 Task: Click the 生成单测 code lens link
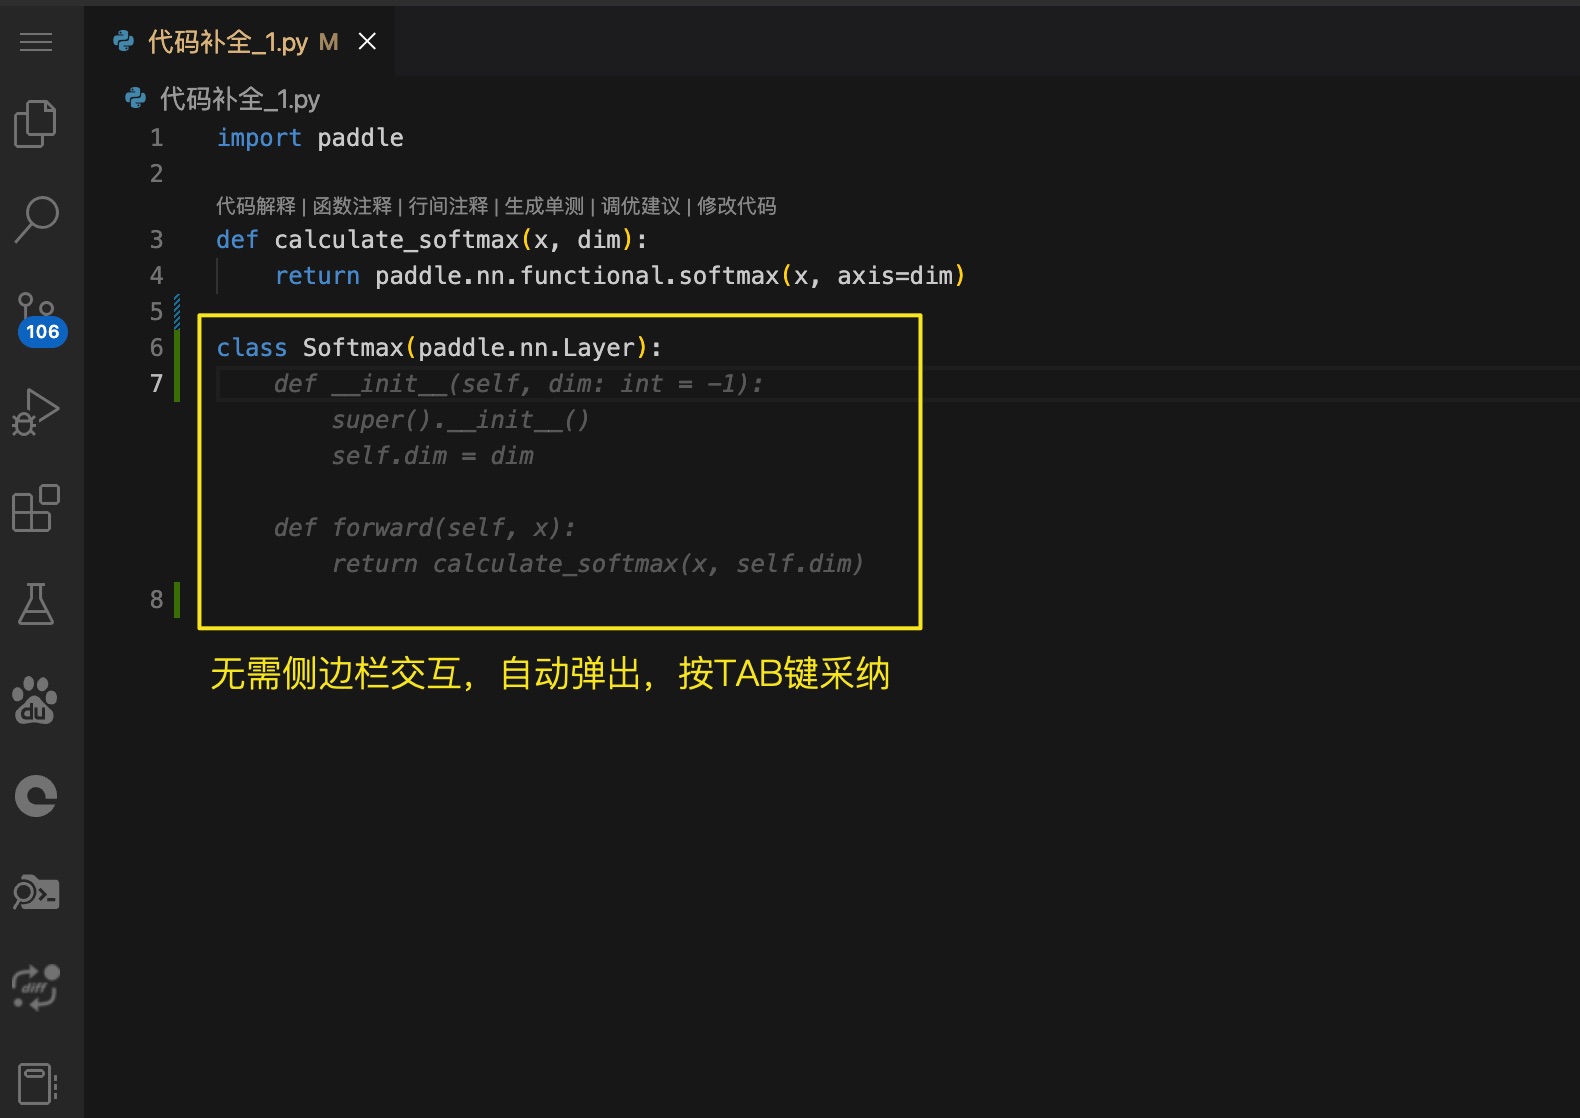[544, 206]
